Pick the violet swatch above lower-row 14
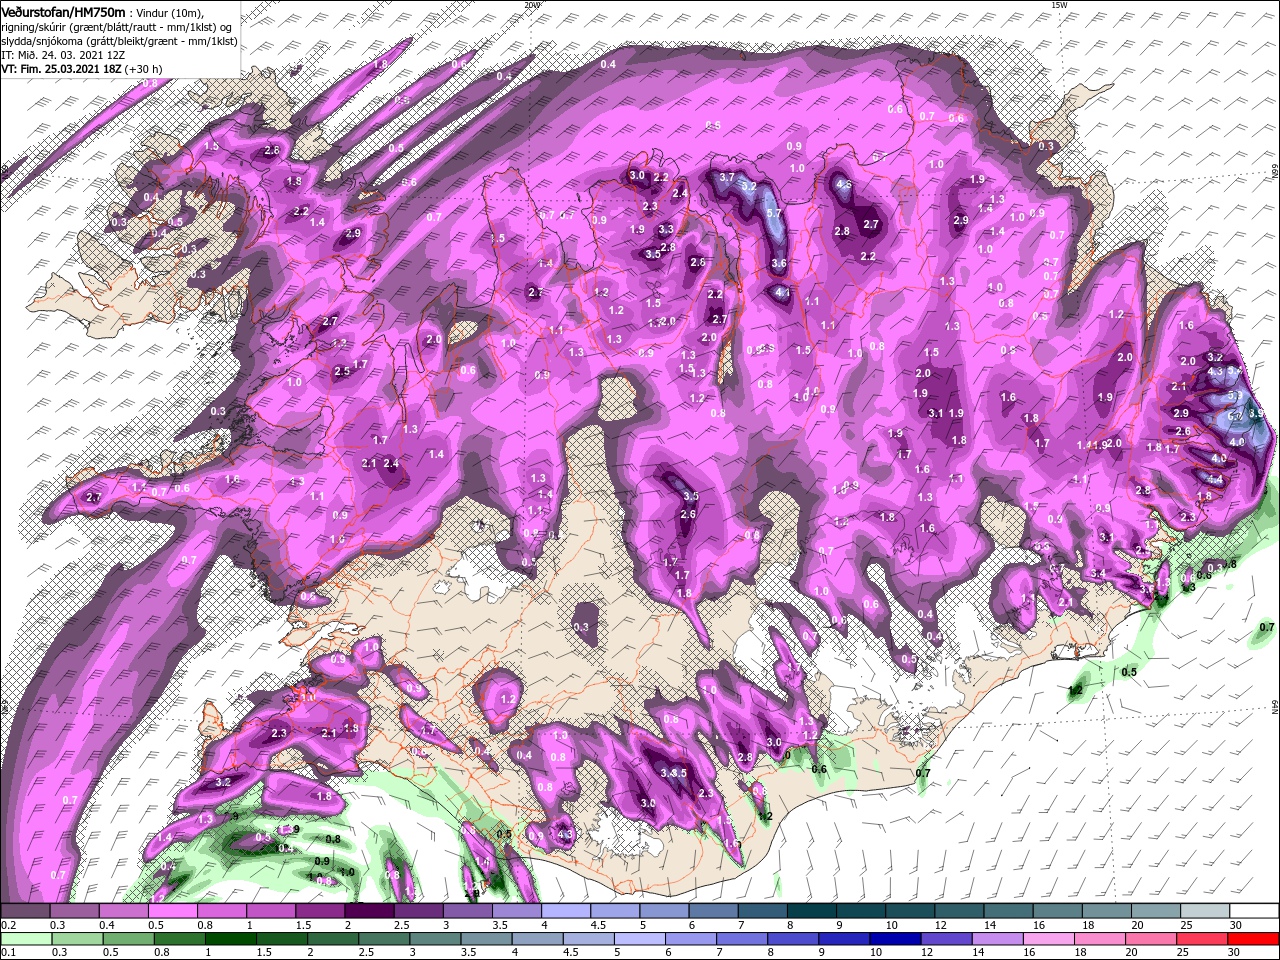Screen dimensions: 1280x960 coord(1000,938)
